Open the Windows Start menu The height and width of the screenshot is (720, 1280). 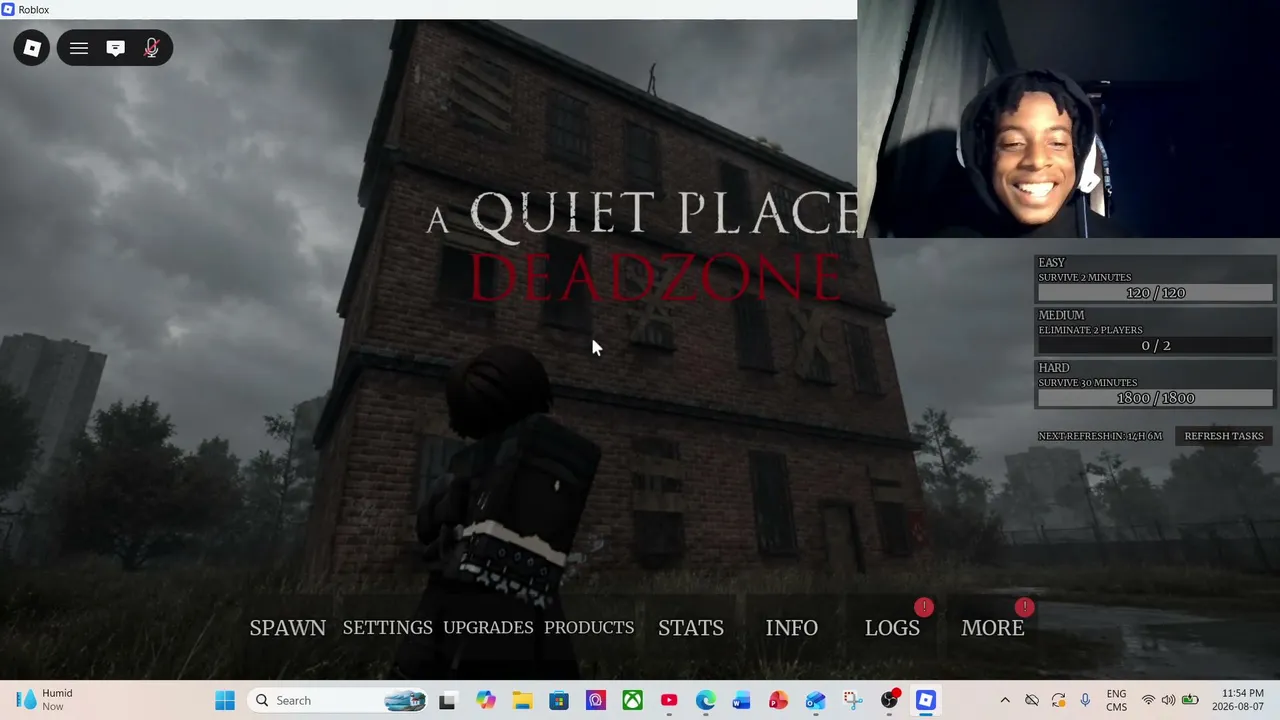coord(225,701)
